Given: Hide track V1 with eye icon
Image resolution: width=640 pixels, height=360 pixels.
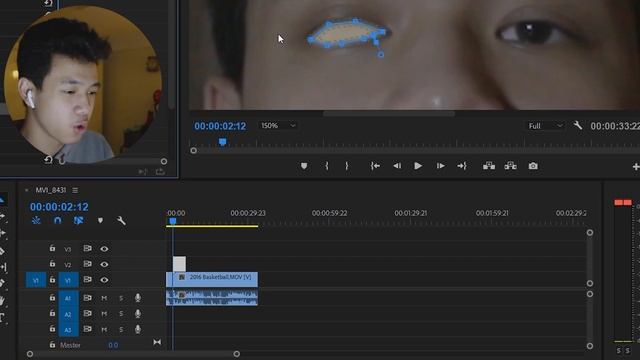Looking at the screenshot, I should click(x=104, y=280).
